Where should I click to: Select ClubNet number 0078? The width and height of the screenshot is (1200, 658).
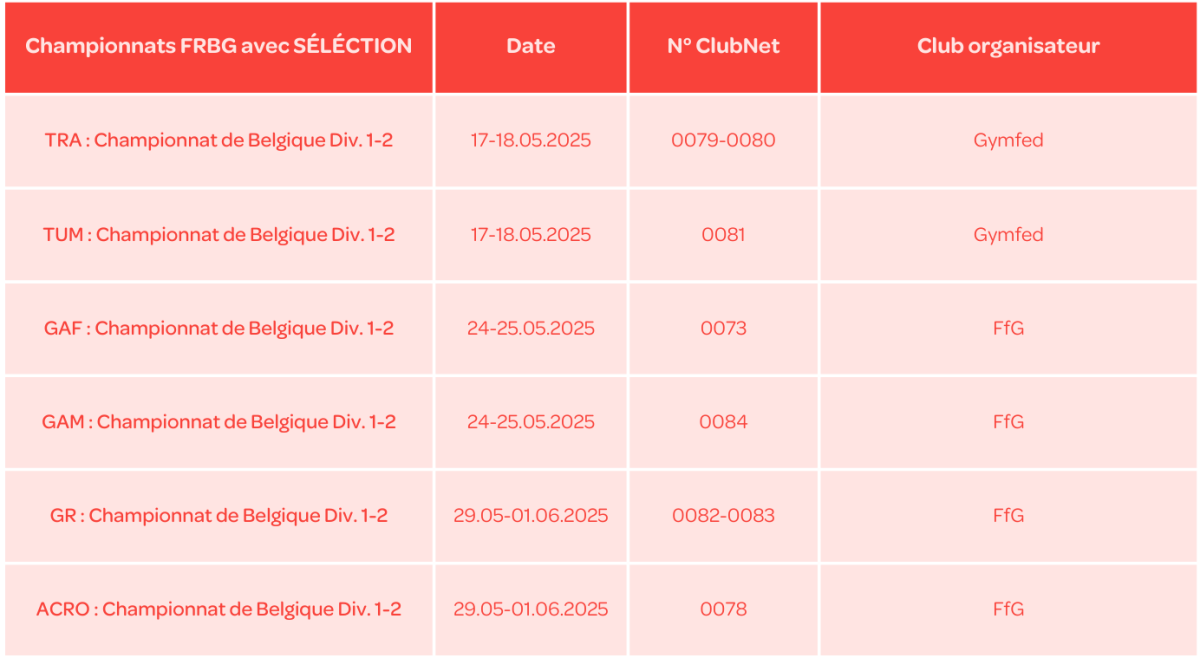coord(723,609)
